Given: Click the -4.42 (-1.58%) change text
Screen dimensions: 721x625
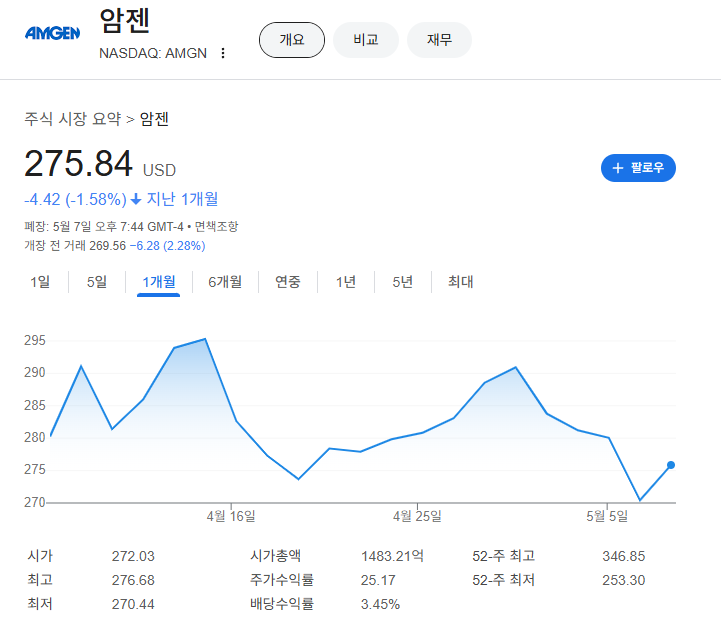Looking at the screenshot, I should (x=75, y=199).
